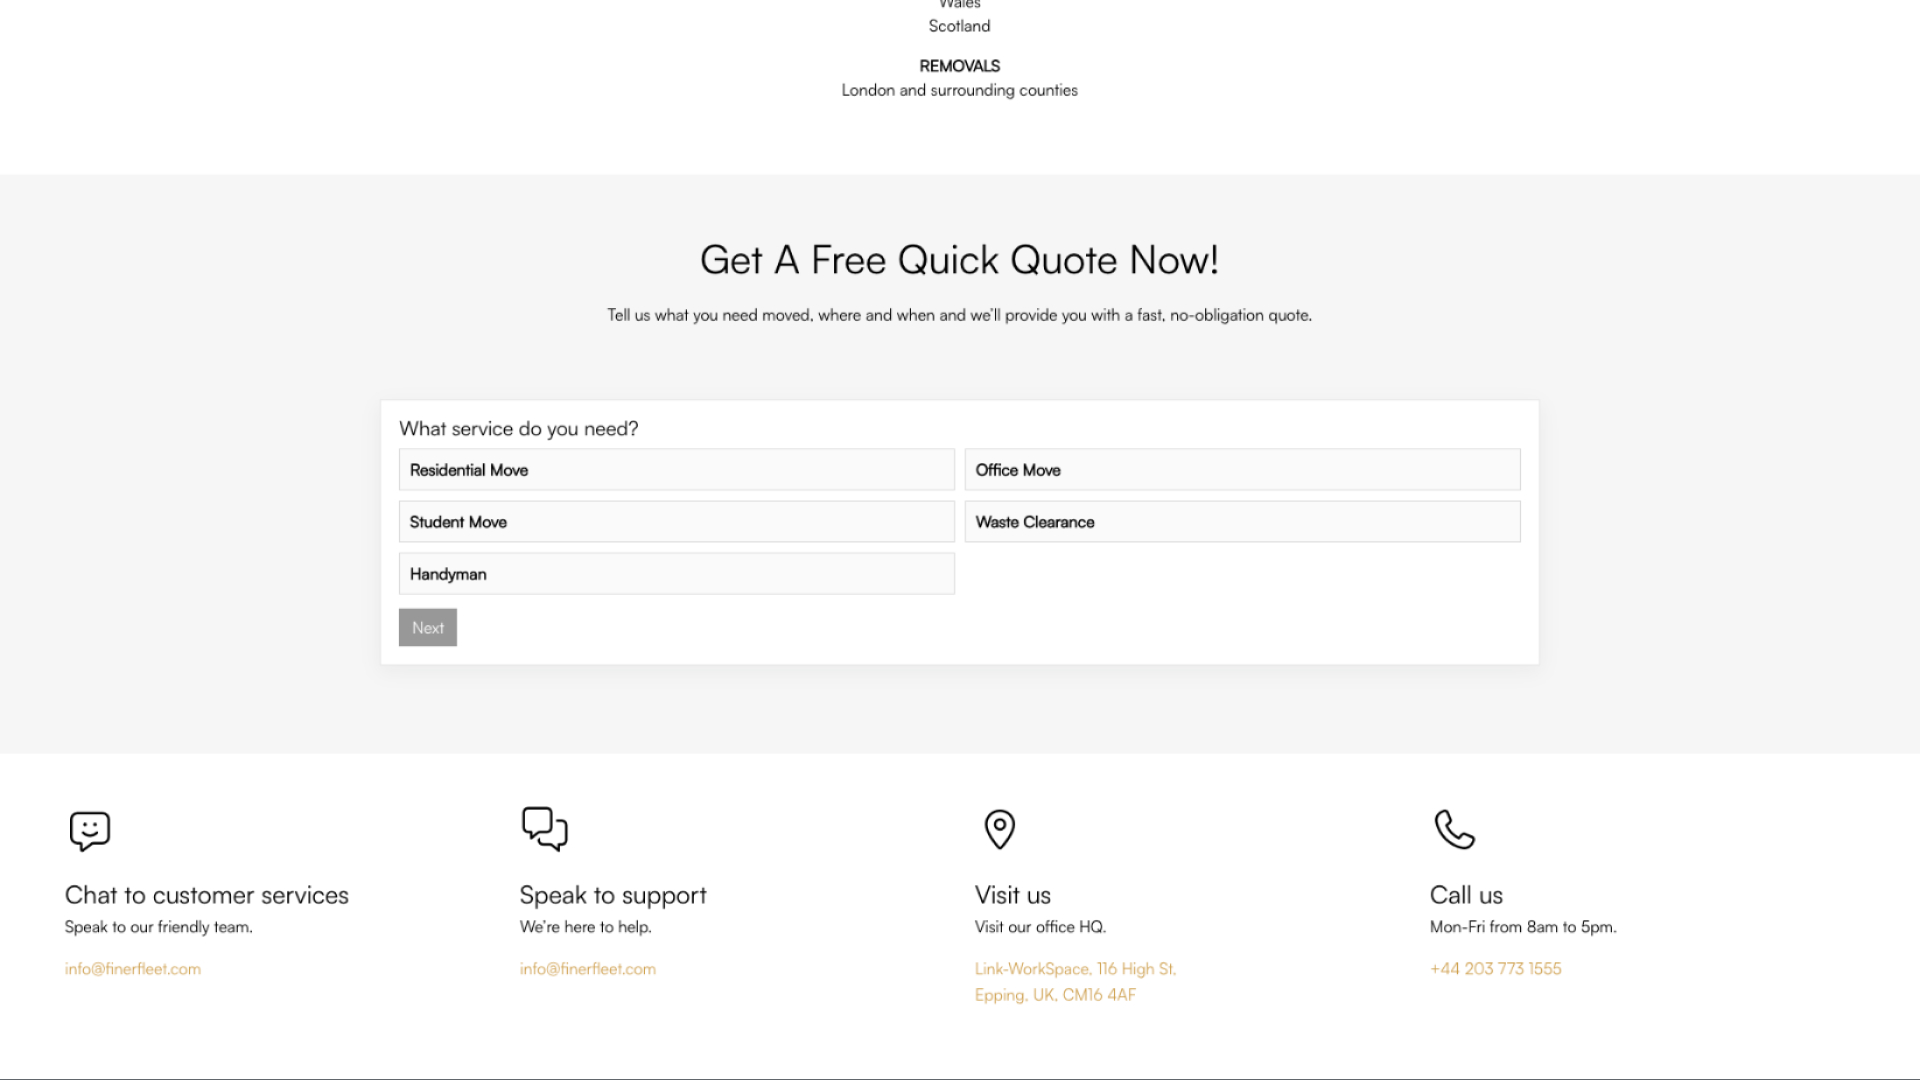
Task: Click the Call us heading
Action: coord(1466,895)
